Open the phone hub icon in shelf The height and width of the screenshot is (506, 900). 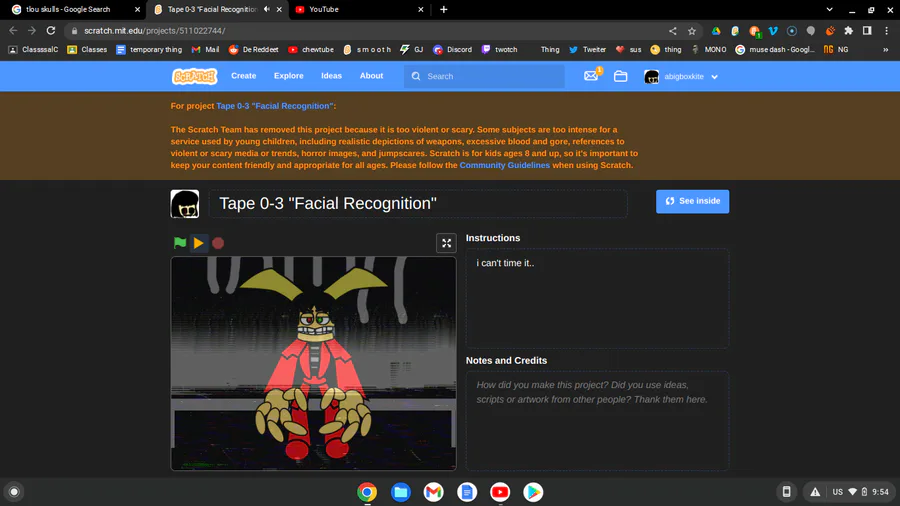pos(786,492)
